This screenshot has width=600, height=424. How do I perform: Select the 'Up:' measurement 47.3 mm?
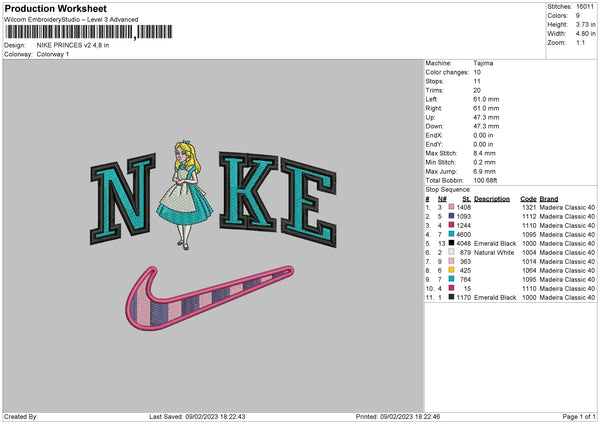[486, 117]
